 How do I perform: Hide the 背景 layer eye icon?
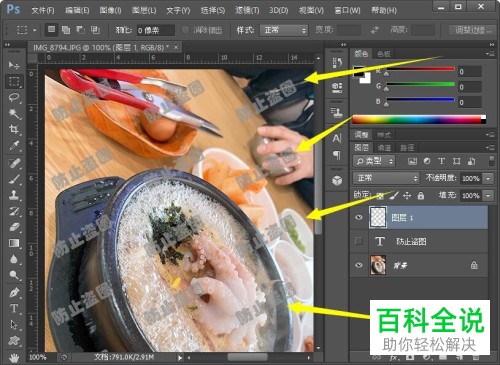359,265
